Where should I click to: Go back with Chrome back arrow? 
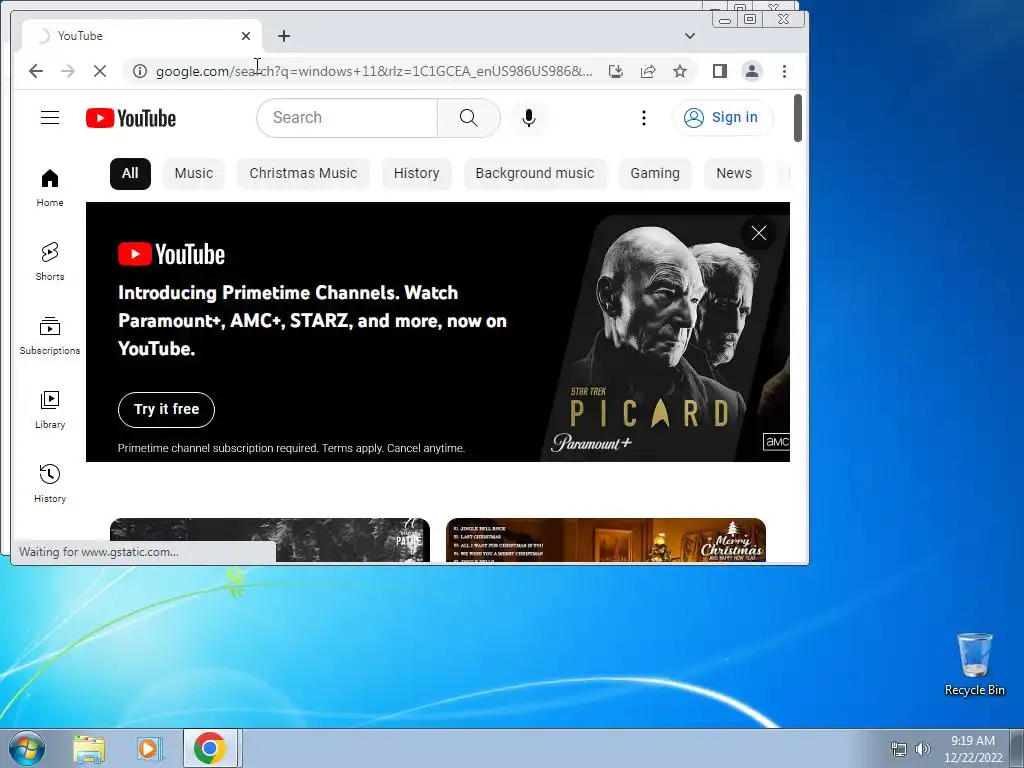36,71
